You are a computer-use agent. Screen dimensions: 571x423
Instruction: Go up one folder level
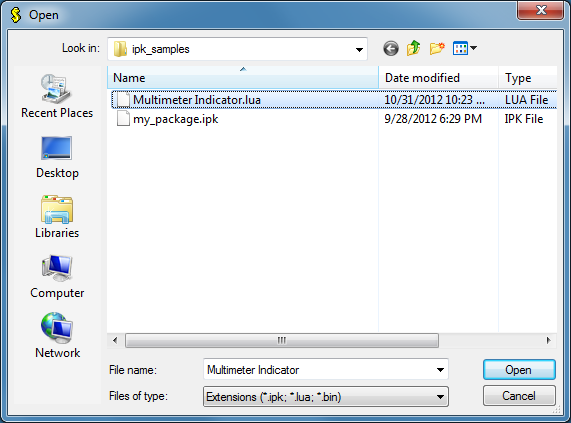click(413, 48)
